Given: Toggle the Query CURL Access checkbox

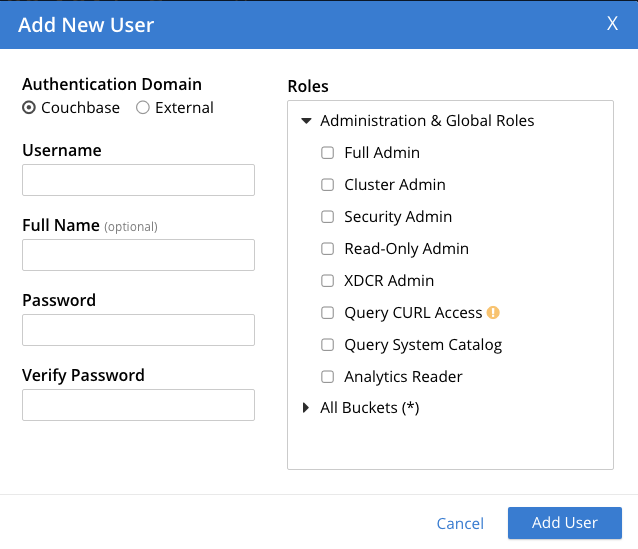Looking at the screenshot, I should [327, 313].
